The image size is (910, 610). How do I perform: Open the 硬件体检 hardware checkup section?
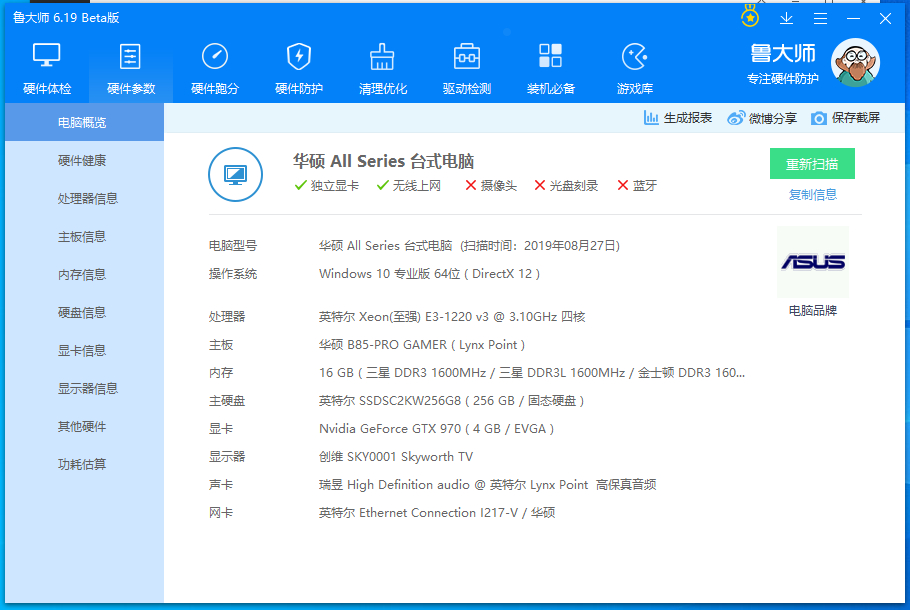click(x=47, y=69)
